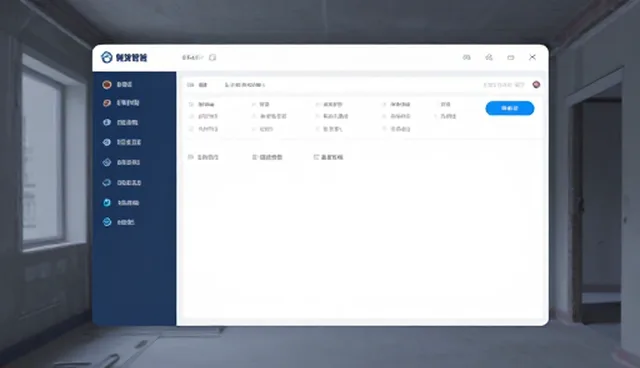This screenshot has height=368, width=640.
Task: Click the blue pill-shaped button
Action: [510, 108]
